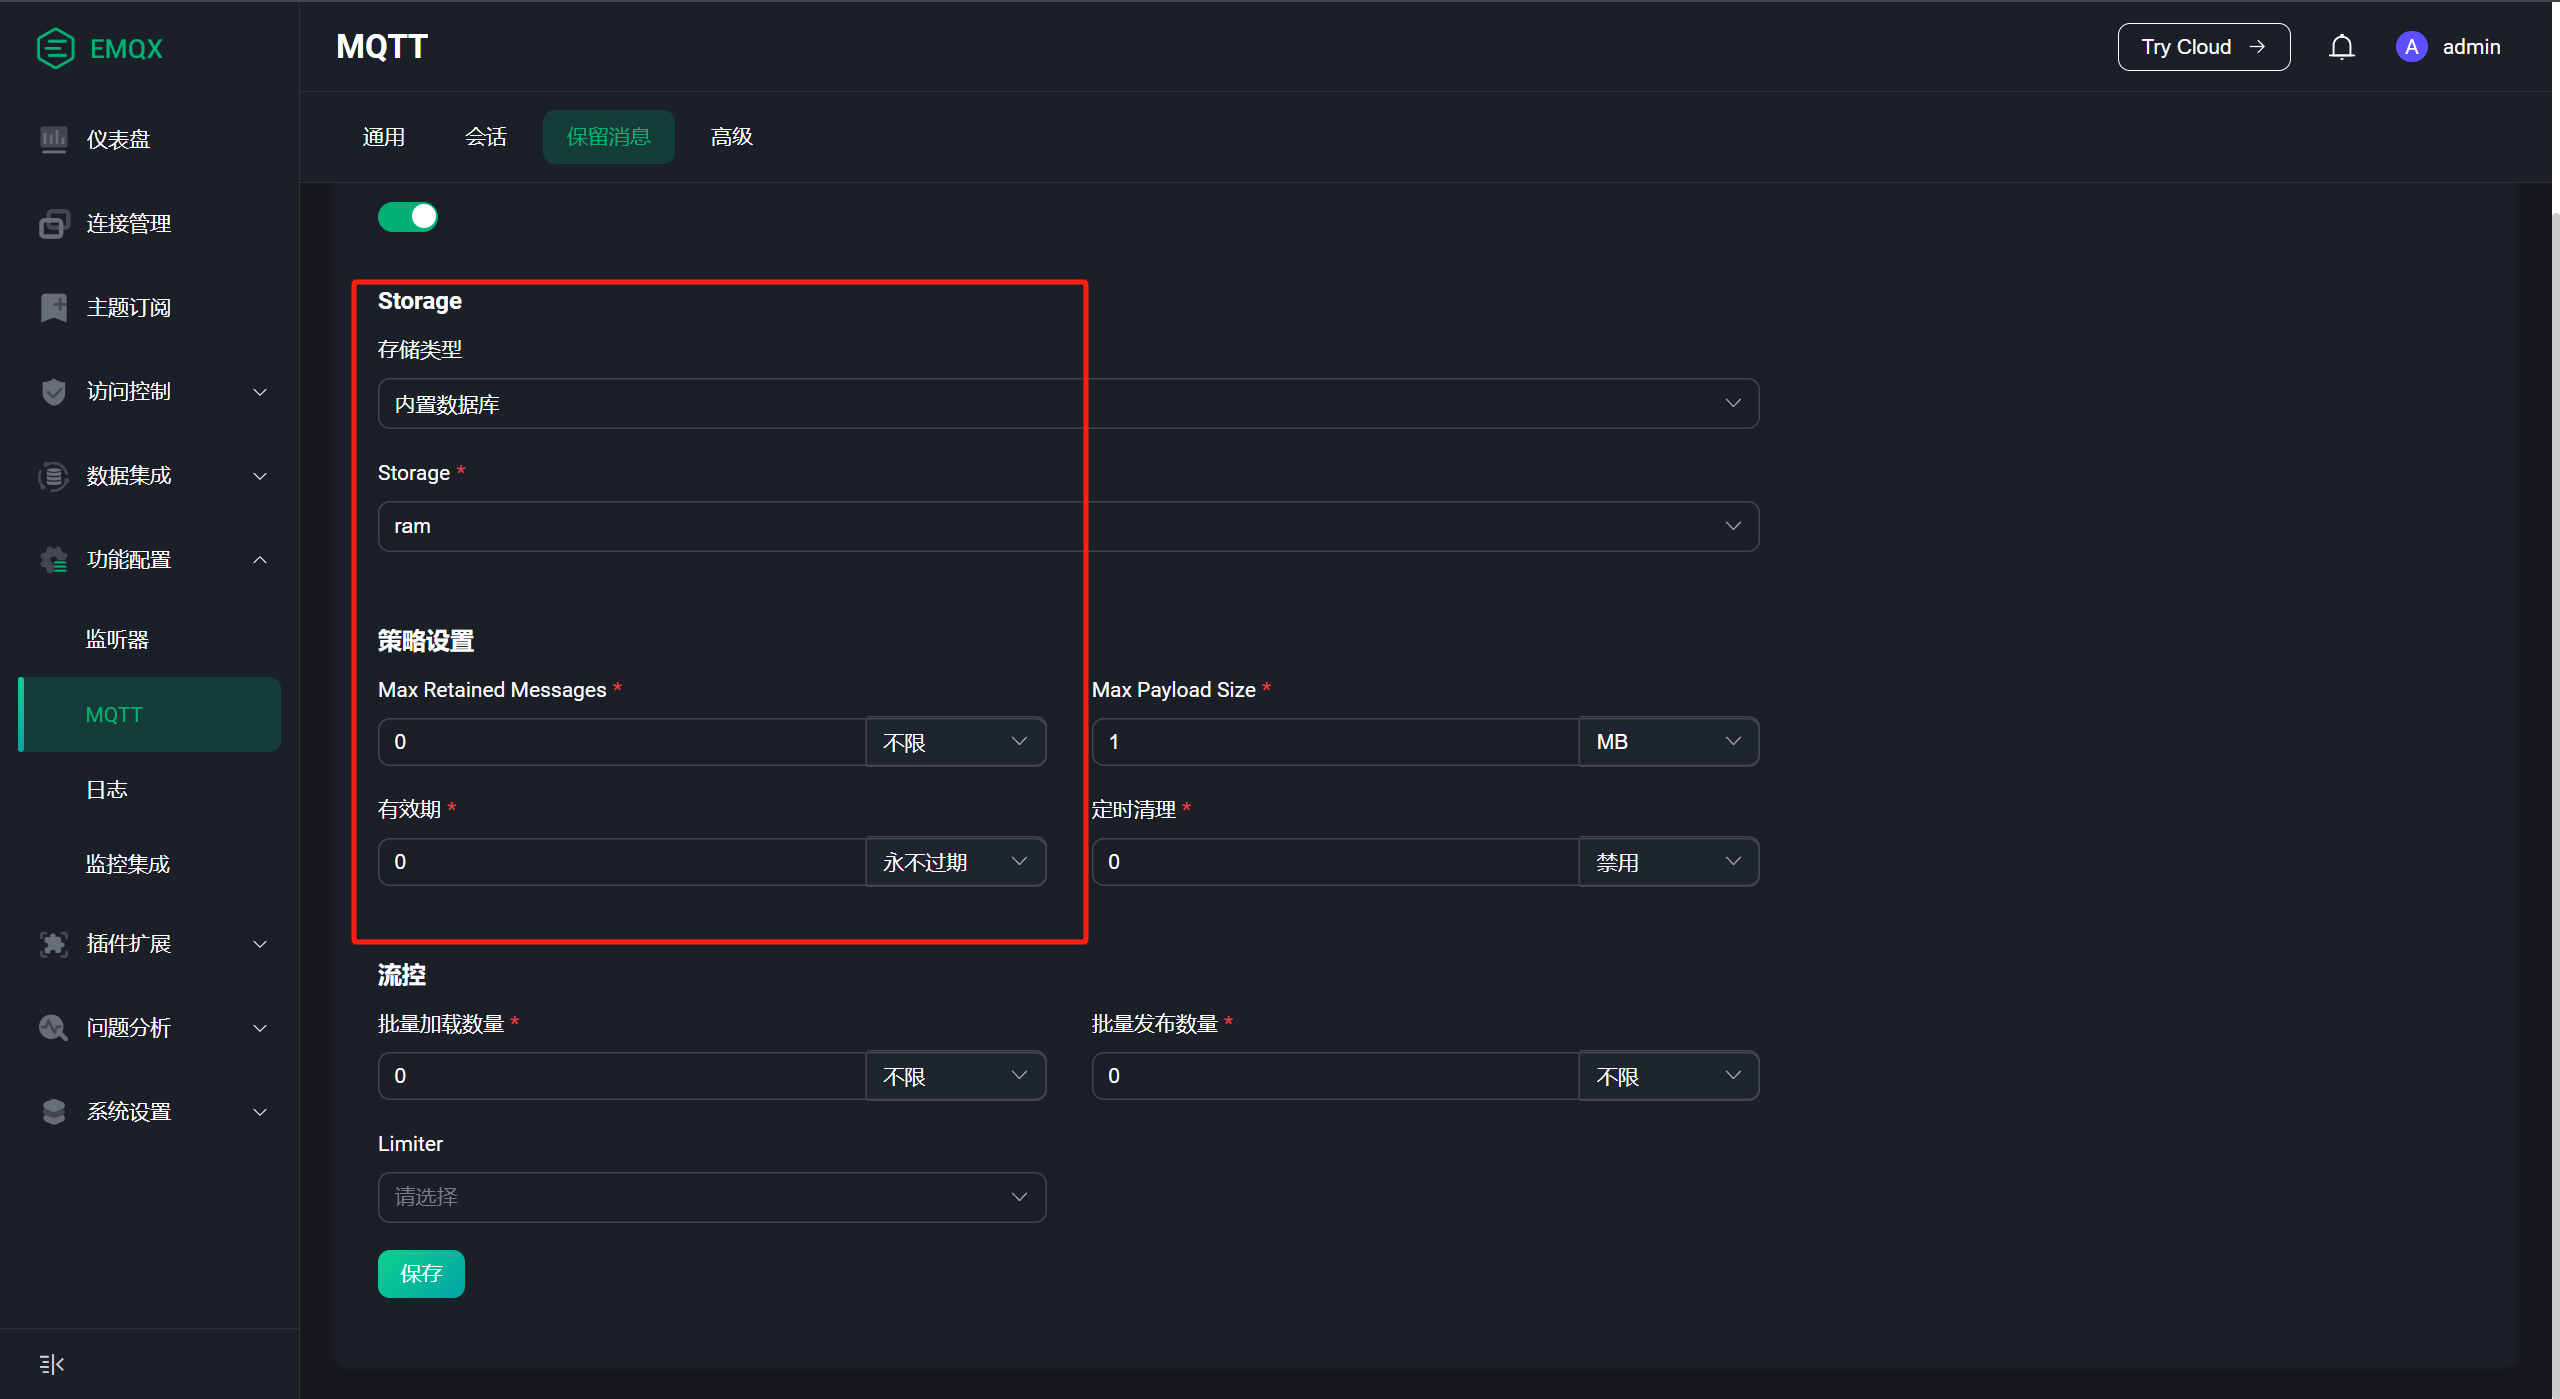Viewport: 2560px width, 1399px height.
Task: Open the 存储类型 storage type dropdown
Action: point(1067,404)
